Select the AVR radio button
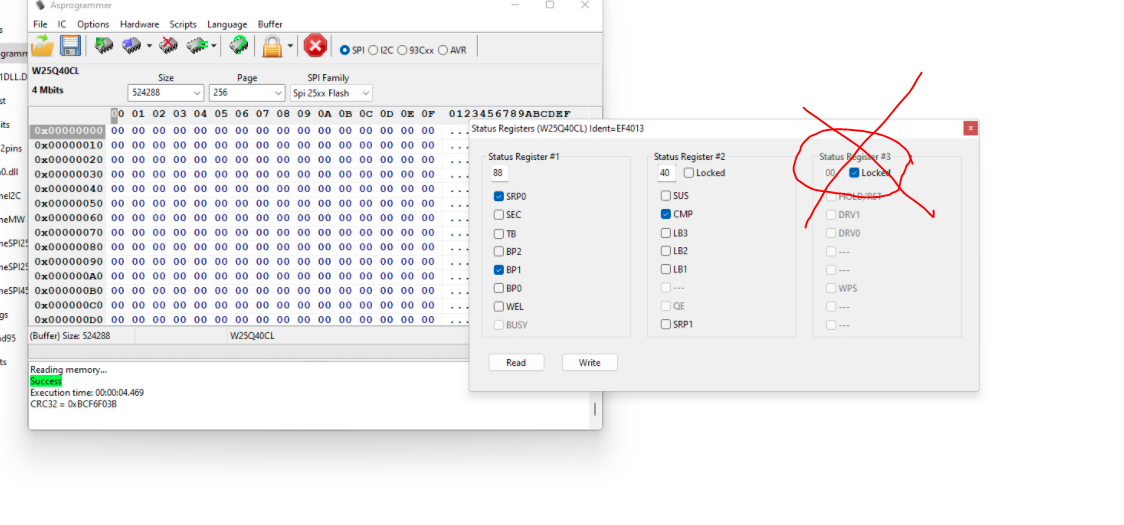The image size is (1124, 525). tap(443, 50)
